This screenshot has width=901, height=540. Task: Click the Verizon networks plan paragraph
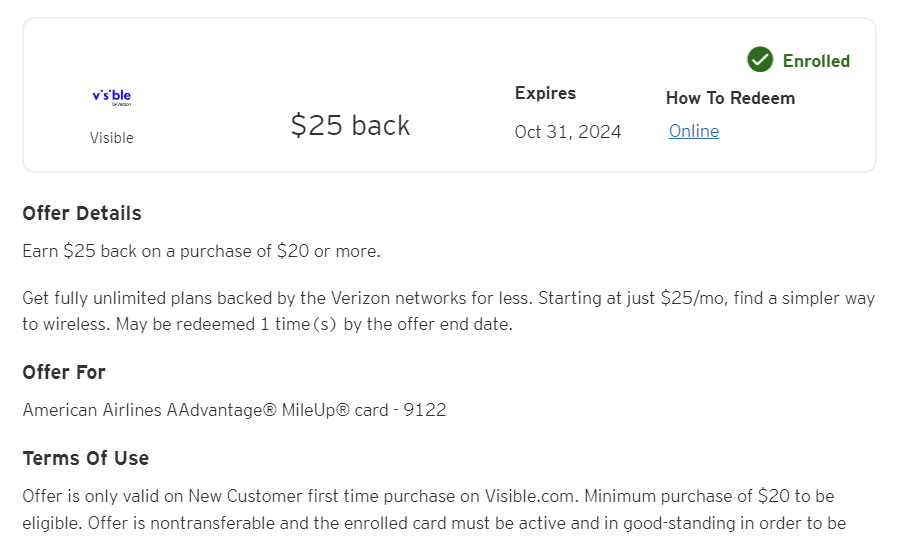[448, 311]
